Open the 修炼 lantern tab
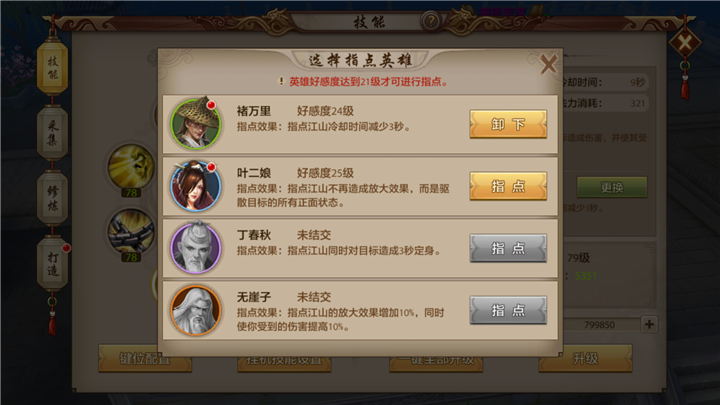Image resolution: width=720 pixels, height=405 pixels. coord(52,198)
